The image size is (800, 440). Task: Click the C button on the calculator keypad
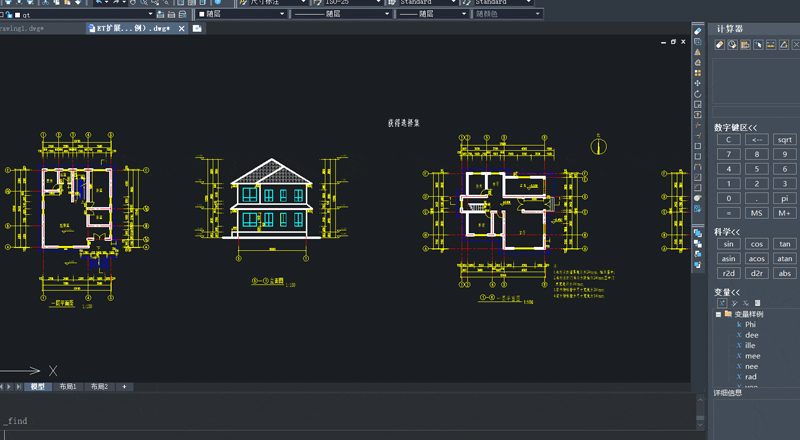tap(729, 139)
